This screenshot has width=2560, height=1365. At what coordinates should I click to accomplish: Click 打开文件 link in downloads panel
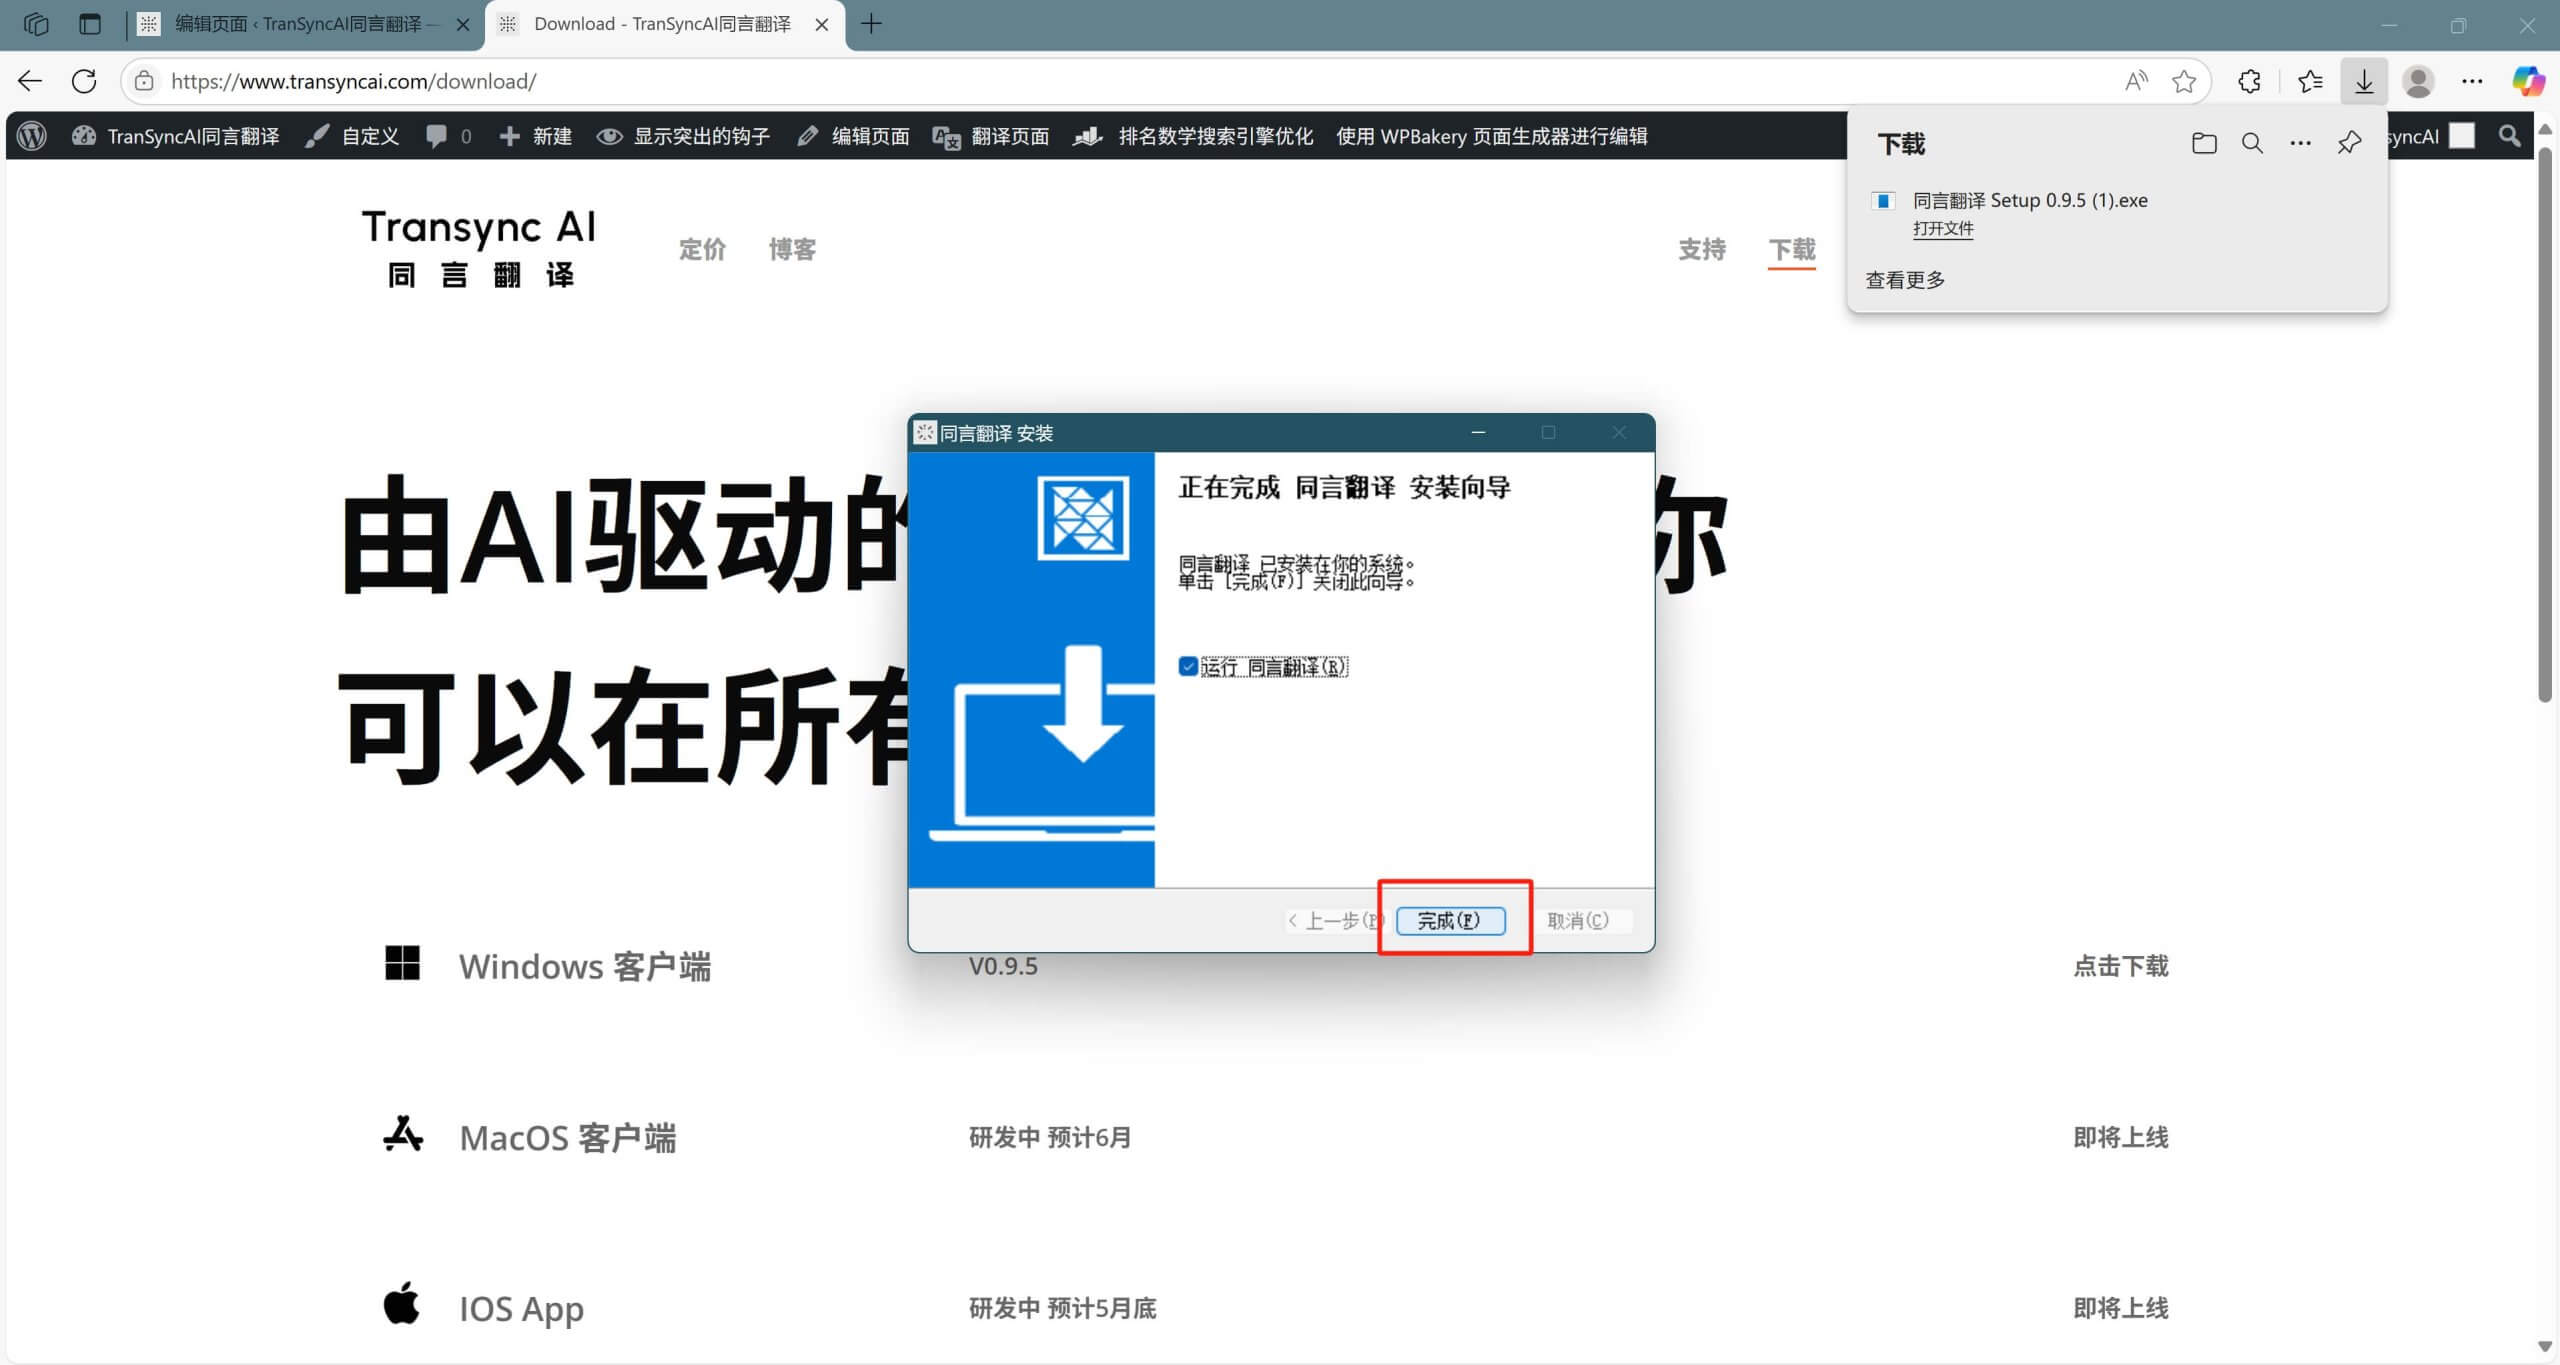click(x=1943, y=228)
